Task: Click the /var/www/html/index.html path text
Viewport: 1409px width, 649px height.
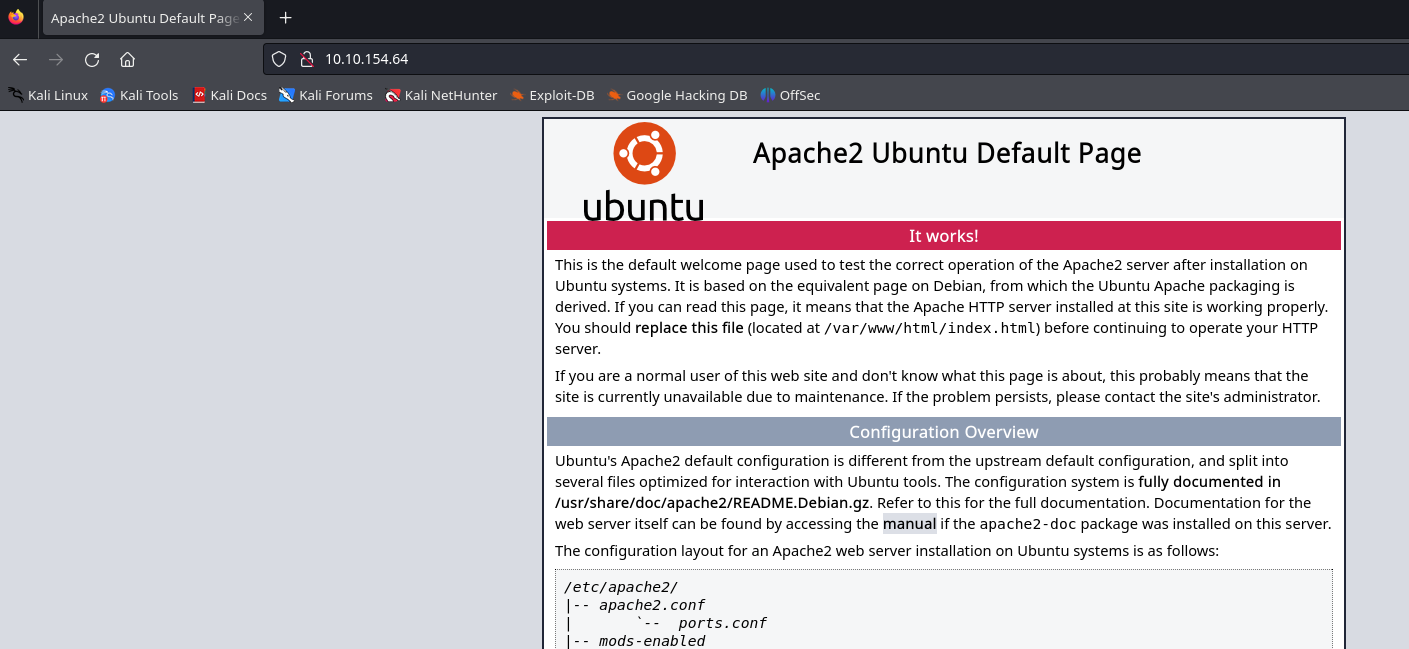Action: (x=932, y=328)
